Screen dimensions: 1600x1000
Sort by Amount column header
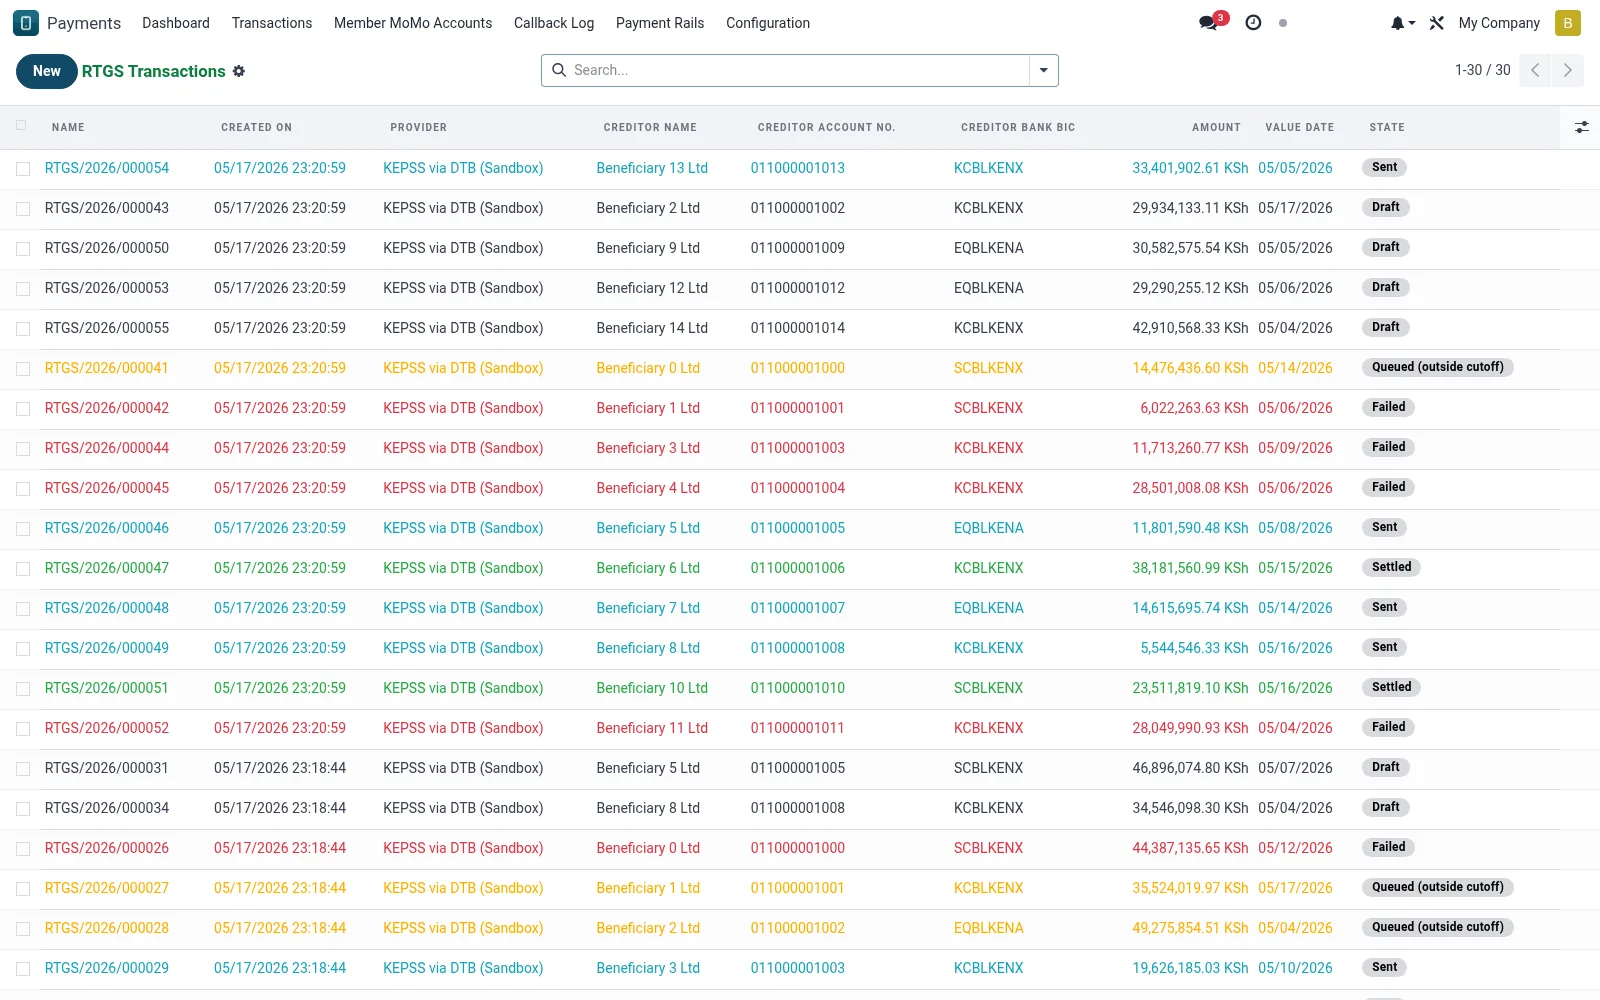coord(1216,127)
